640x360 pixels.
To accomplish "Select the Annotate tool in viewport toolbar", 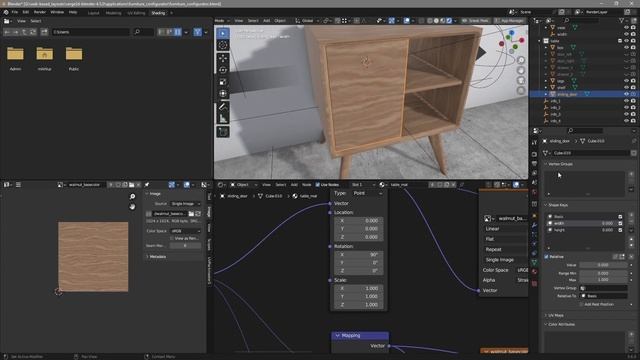I will (x=222, y=107).
